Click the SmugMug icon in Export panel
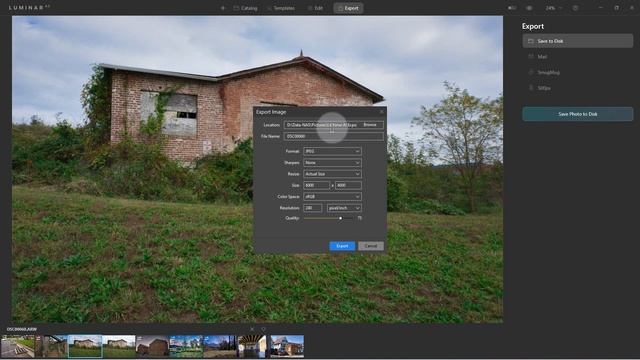Screen dimensions: 640x360 pos(531,72)
